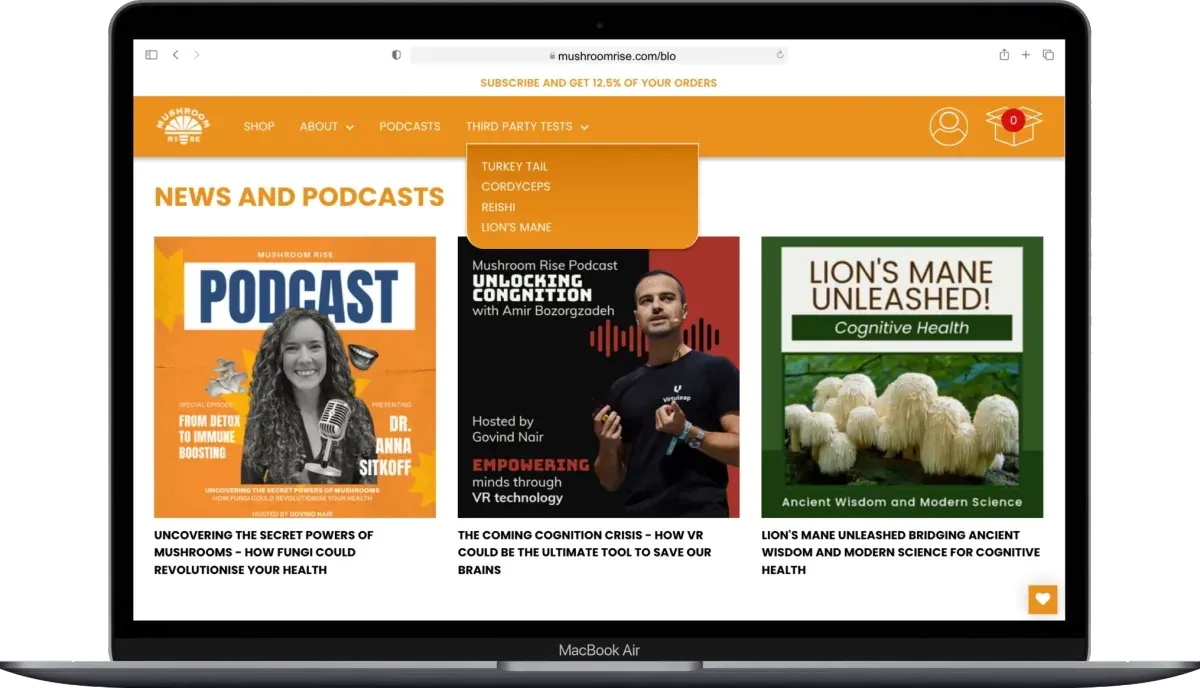The width and height of the screenshot is (1200, 688).
Task: Click the NEWS AND PODCASTS heading
Action: (x=299, y=197)
